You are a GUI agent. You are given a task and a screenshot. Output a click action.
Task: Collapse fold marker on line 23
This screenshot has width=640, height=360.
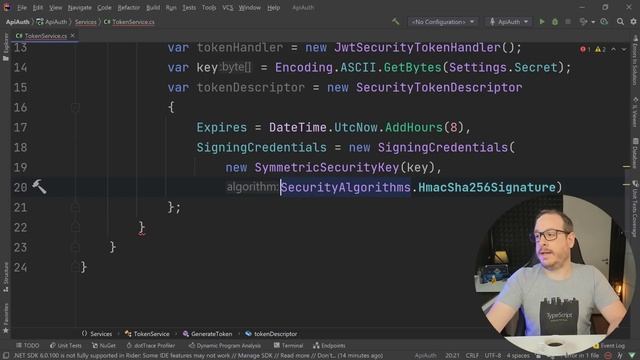coord(75,247)
